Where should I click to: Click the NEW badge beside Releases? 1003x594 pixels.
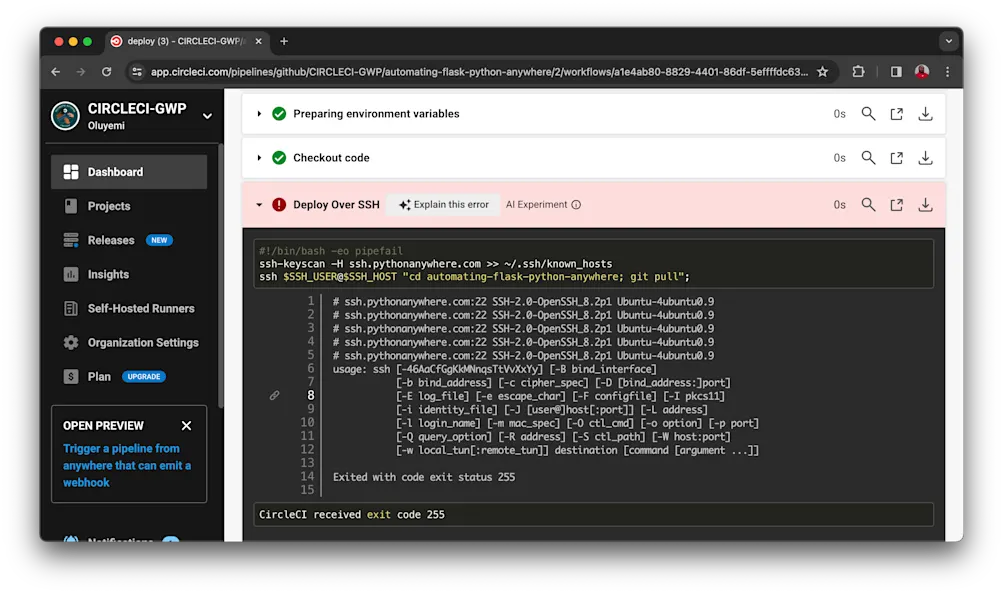[159, 240]
